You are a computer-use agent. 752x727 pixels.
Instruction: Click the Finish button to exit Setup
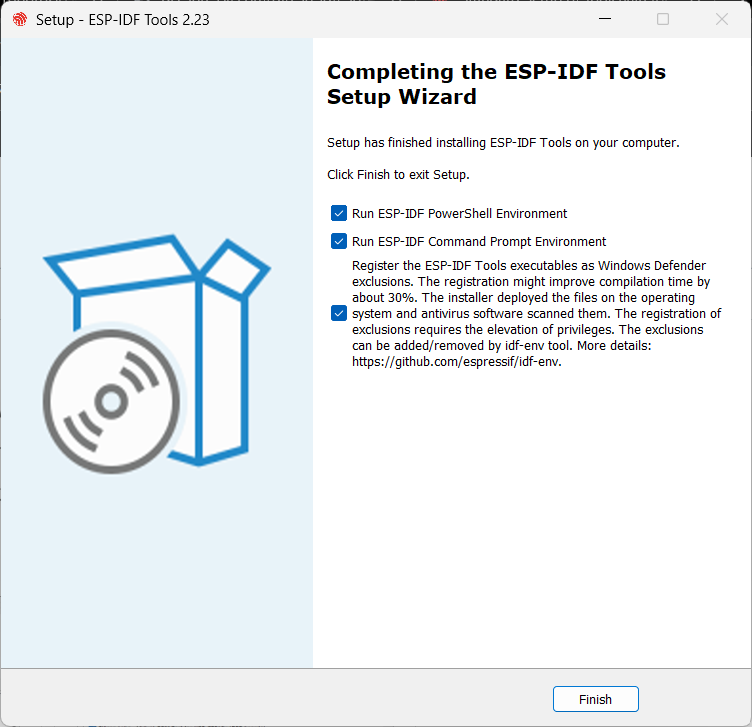coord(595,699)
